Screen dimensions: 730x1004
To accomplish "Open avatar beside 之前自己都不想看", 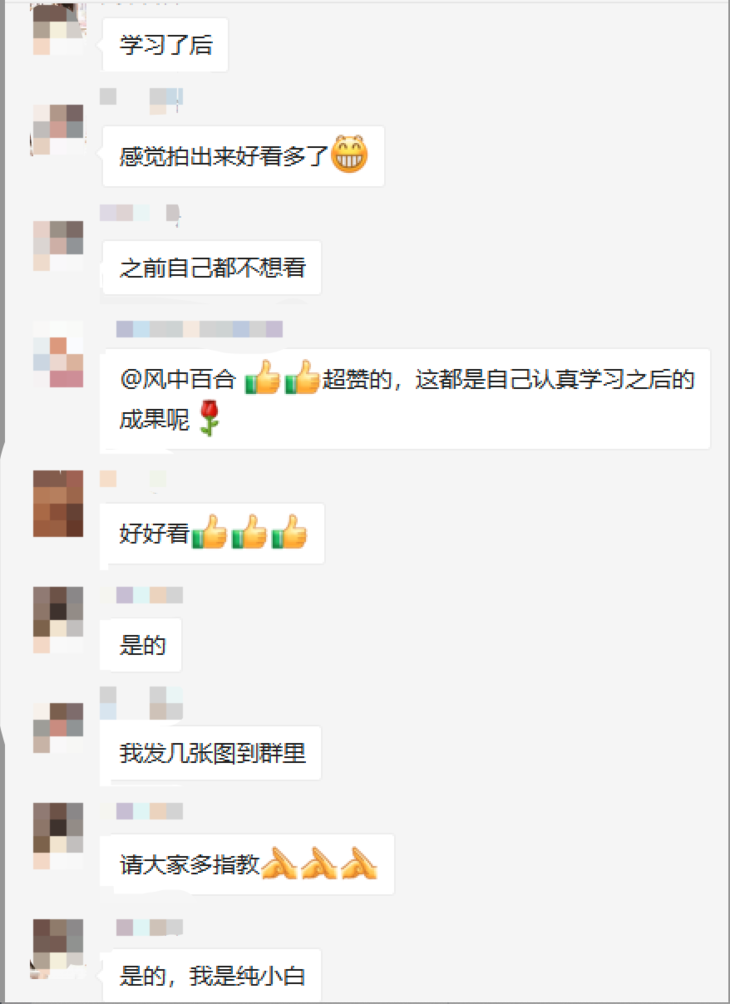I will (58, 246).
